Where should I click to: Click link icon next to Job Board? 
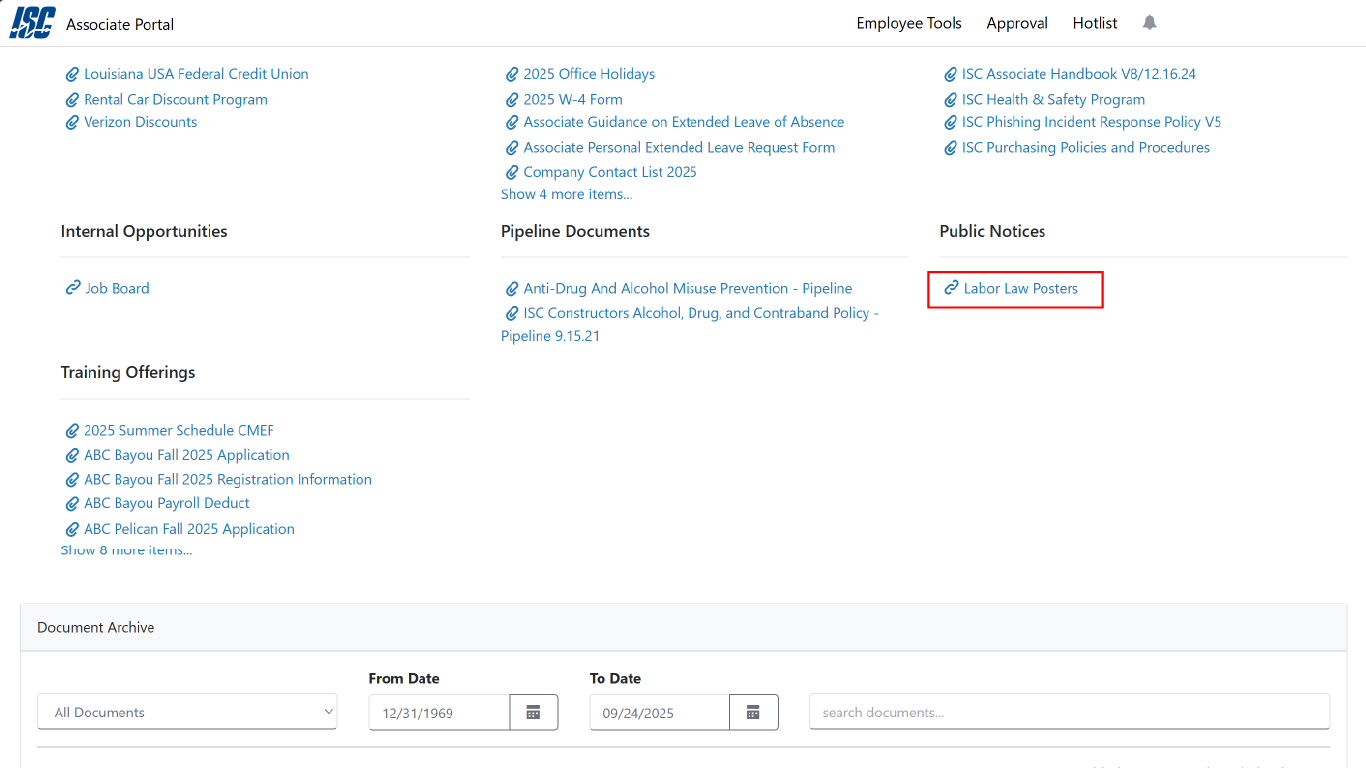tap(72, 288)
